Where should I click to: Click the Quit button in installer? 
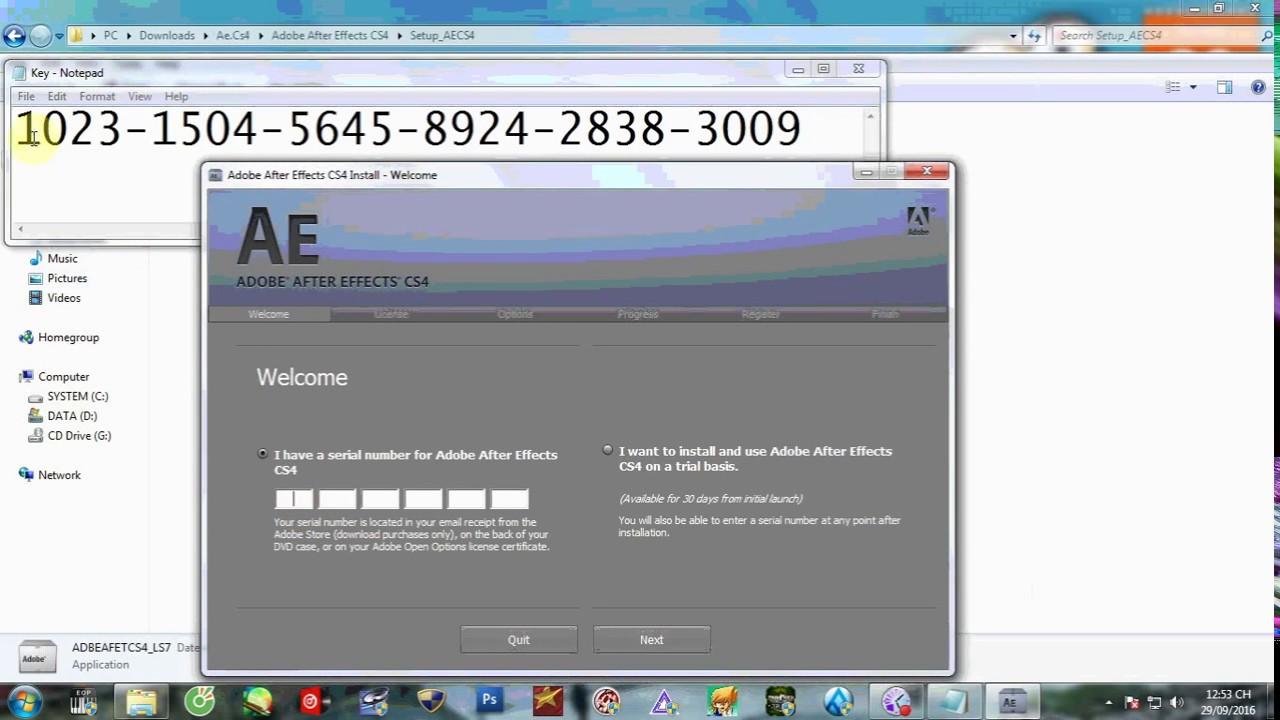point(518,640)
